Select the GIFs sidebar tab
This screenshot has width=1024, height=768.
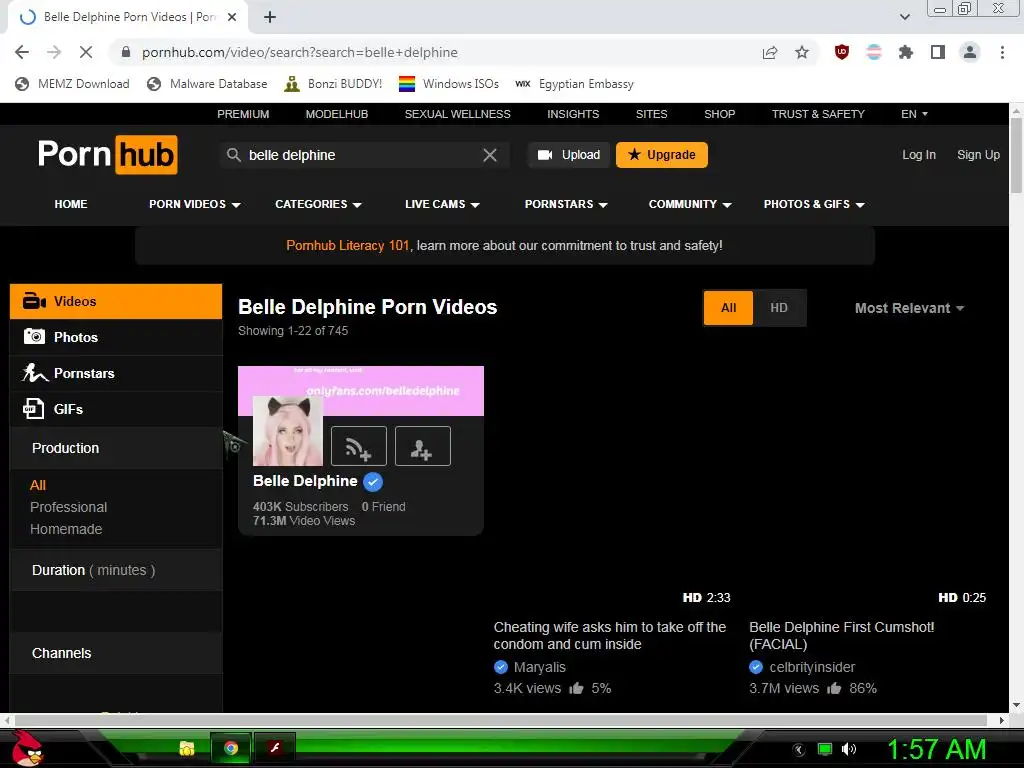coord(116,409)
